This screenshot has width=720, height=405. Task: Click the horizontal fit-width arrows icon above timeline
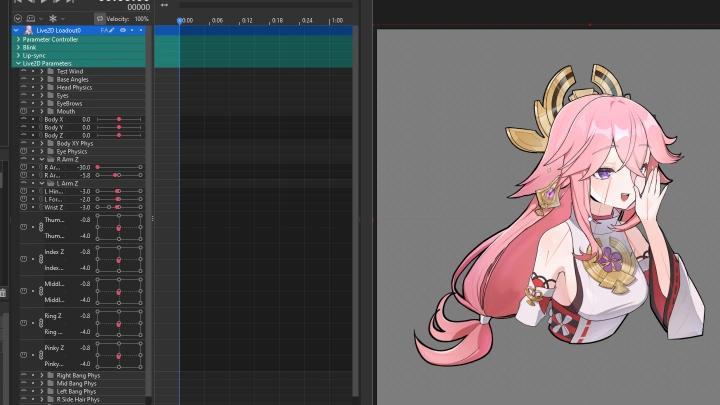click(x=164, y=5)
